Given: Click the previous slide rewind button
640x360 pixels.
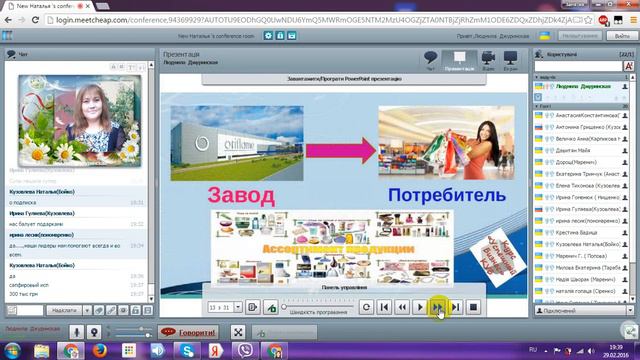Looking at the screenshot, I should point(402,307).
